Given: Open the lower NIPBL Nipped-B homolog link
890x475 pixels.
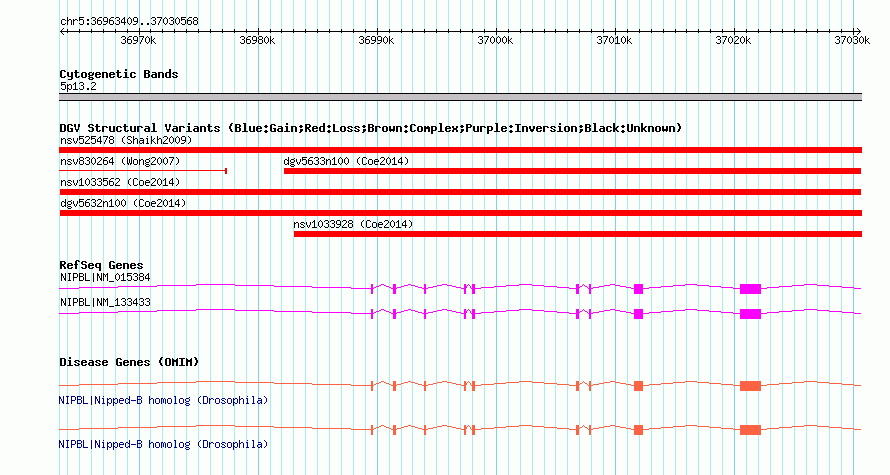Looking at the screenshot, I should 163,444.
